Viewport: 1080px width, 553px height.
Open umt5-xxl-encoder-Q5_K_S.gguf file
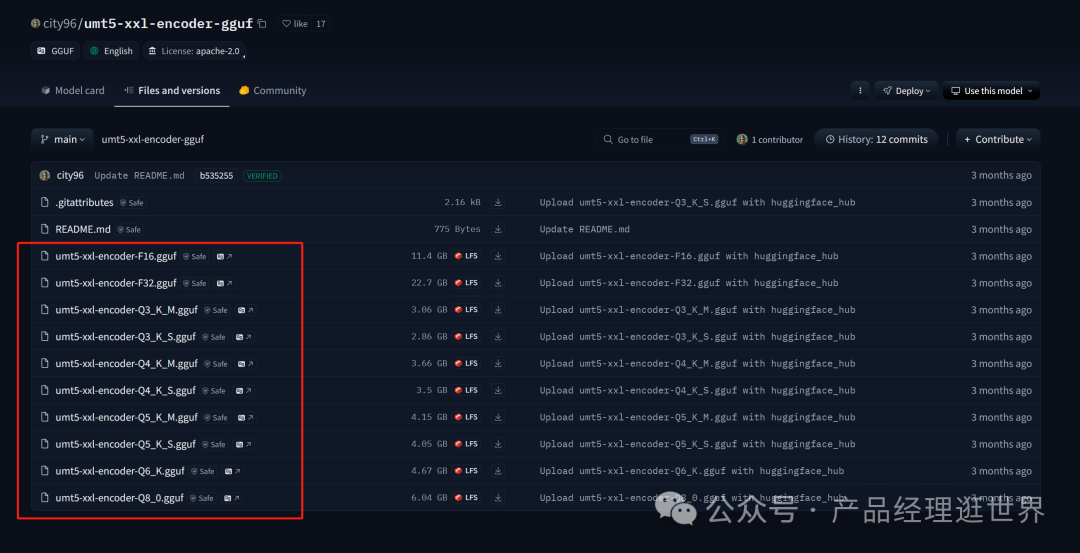125,444
